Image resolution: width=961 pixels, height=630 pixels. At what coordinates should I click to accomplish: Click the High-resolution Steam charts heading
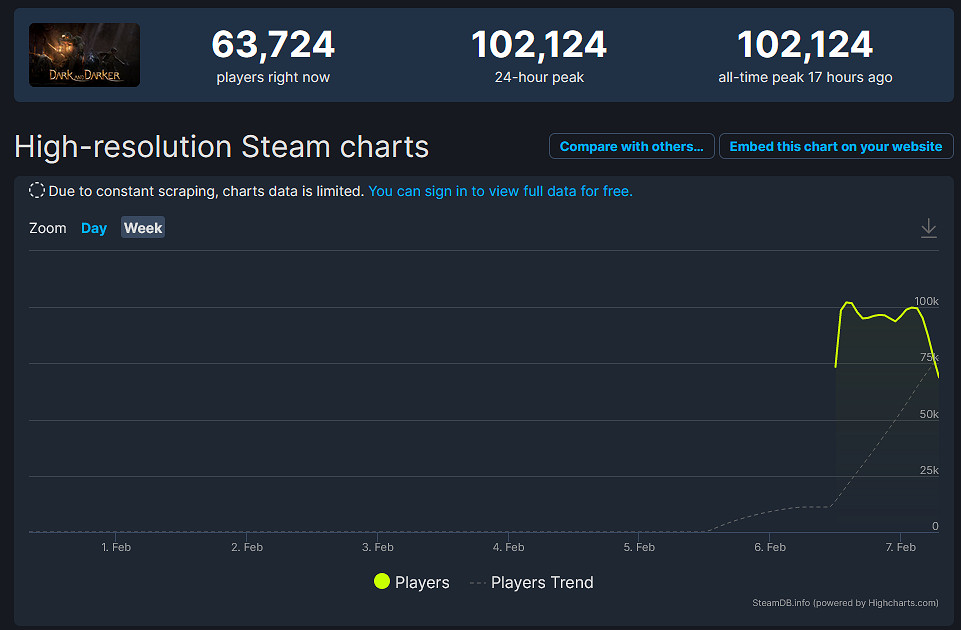222,147
